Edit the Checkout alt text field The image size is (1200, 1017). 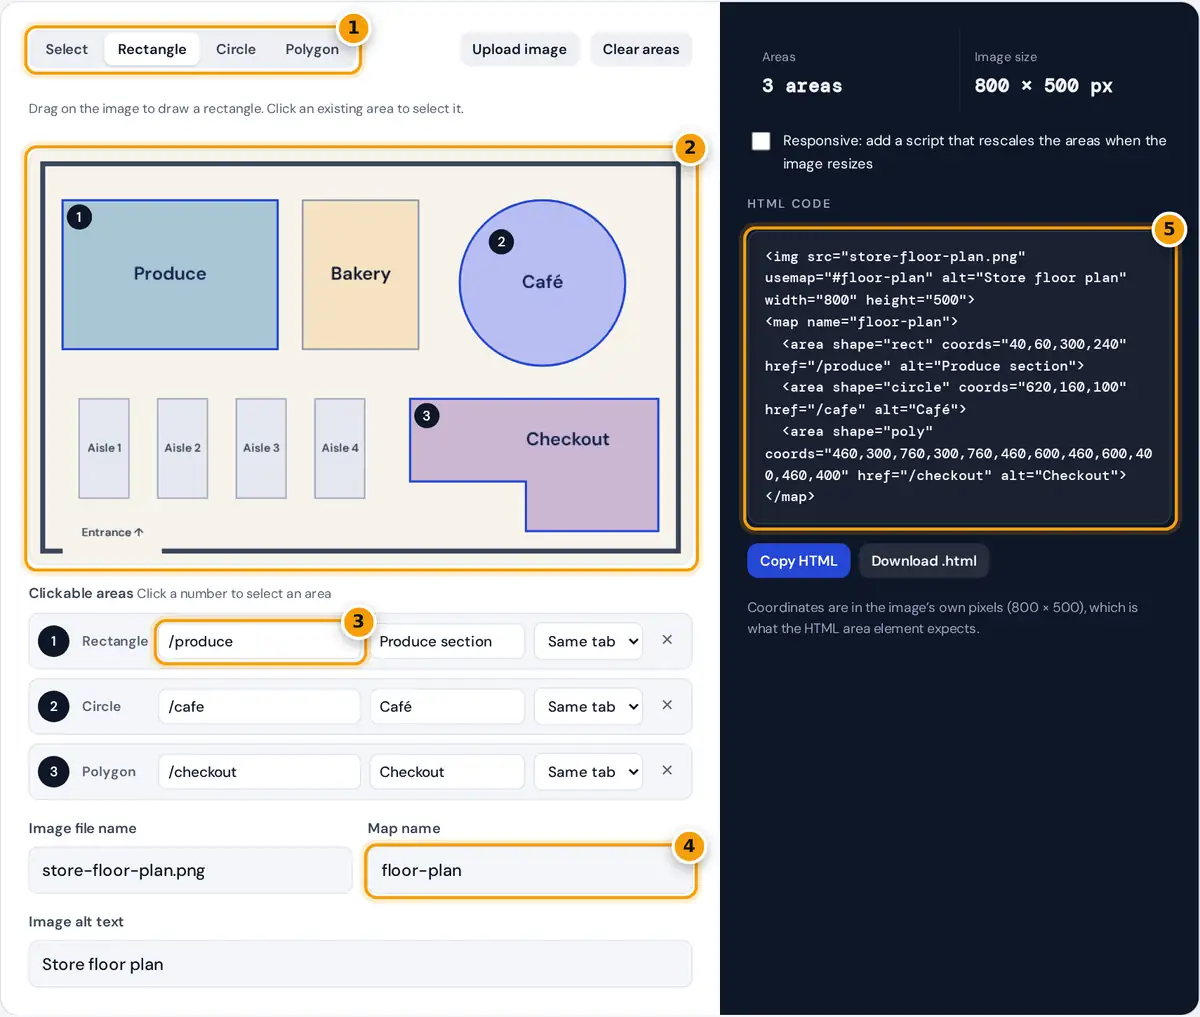[x=447, y=771]
